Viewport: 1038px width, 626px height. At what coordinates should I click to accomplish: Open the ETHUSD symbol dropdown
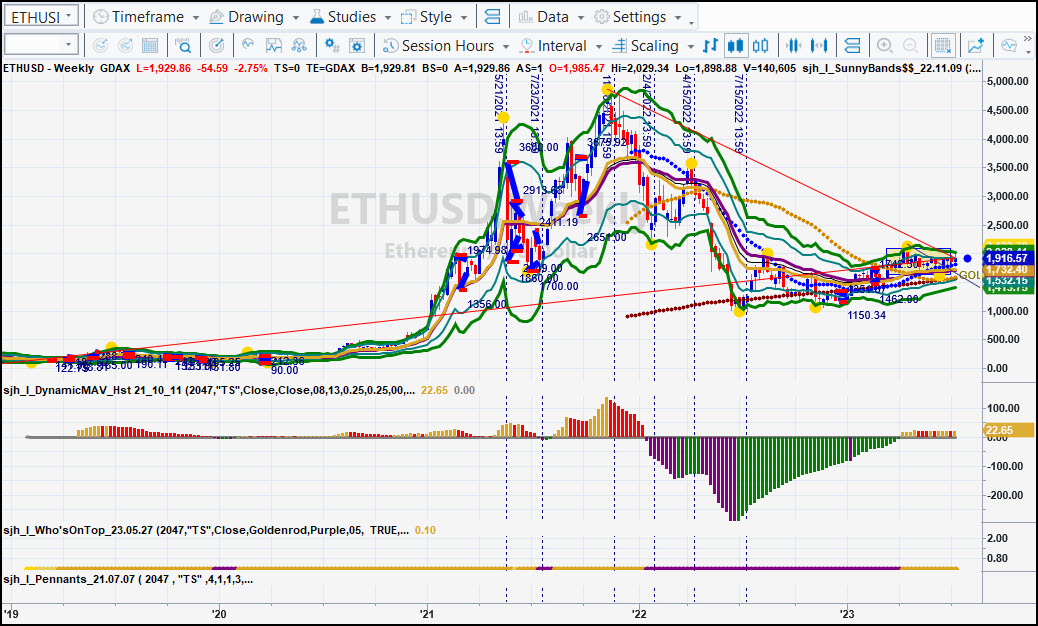tap(41, 17)
